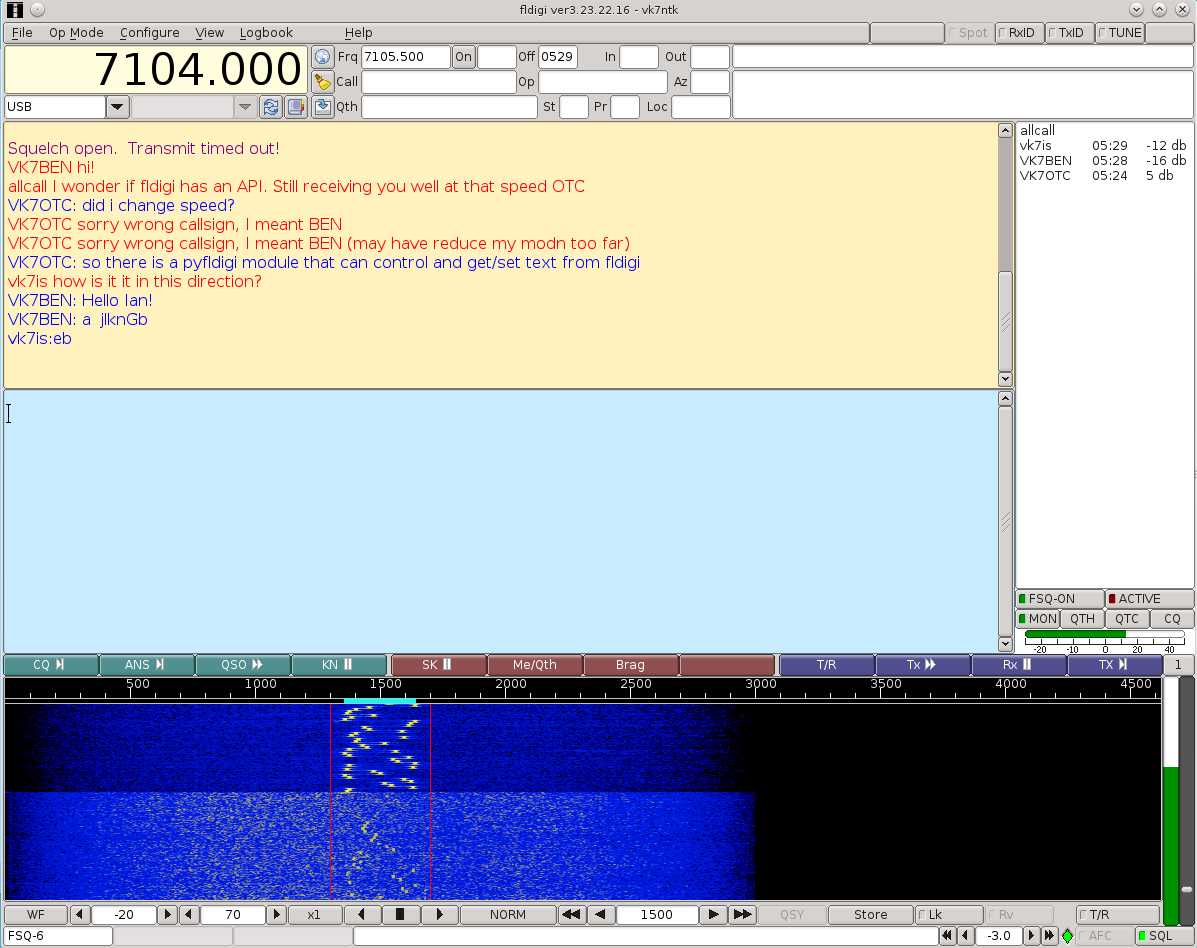Toggle T/R checkbox in waterfall controls
The width and height of the screenshot is (1197, 948).
pos(1118,914)
